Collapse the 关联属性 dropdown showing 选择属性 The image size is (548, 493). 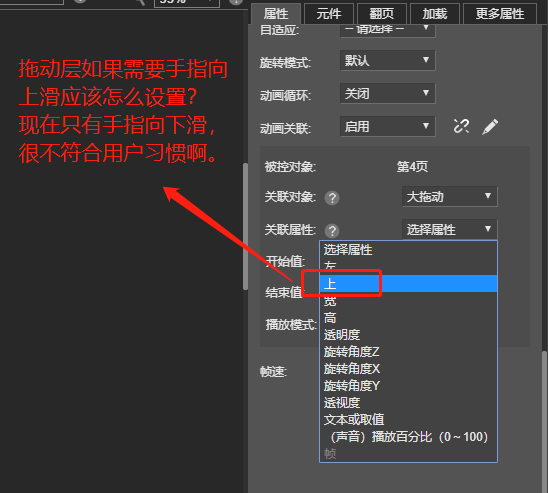coord(450,229)
